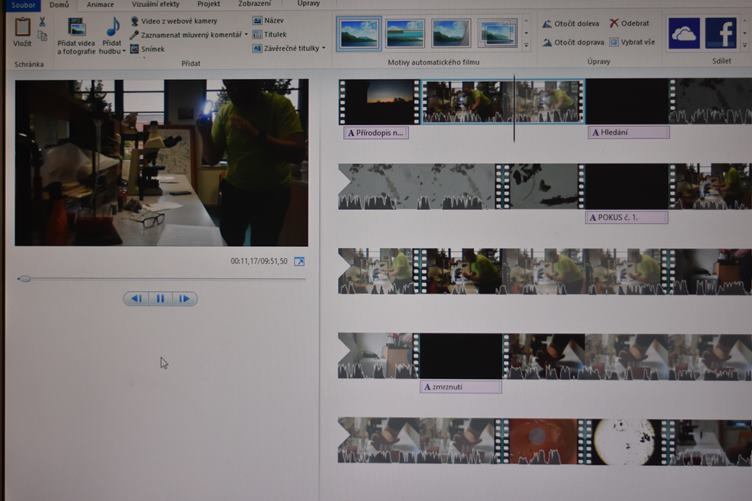The width and height of the screenshot is (752, 501).
Task: Select the Hledání caption on timeline
Action: click(628, 132)
